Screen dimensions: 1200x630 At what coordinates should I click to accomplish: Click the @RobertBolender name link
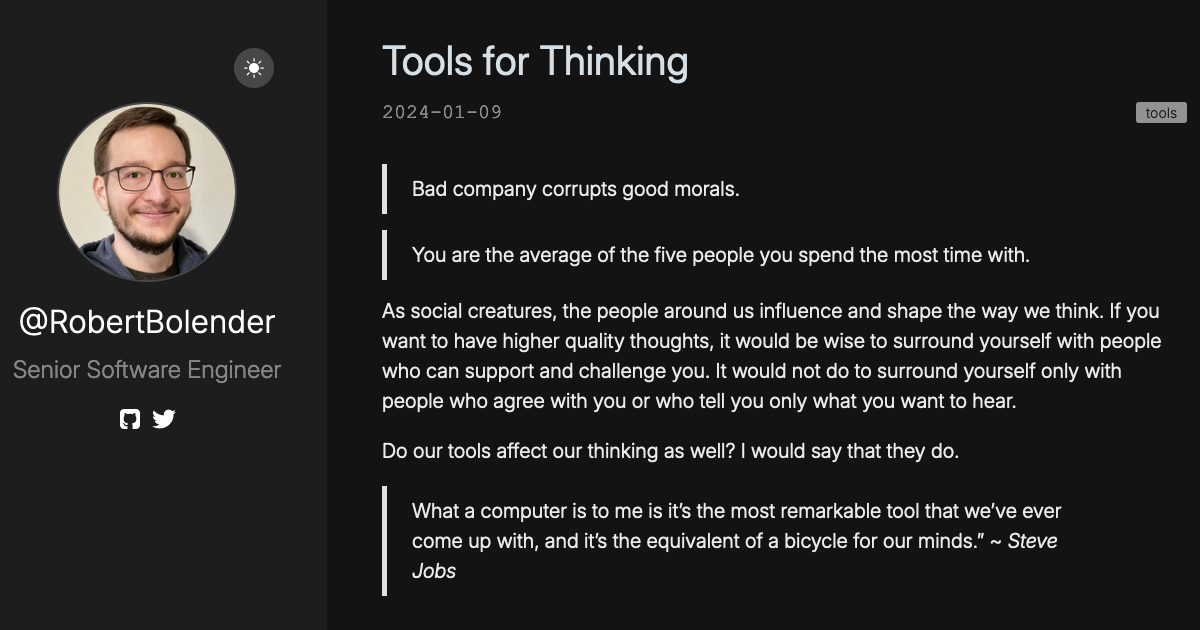click(x=147, y=322)
